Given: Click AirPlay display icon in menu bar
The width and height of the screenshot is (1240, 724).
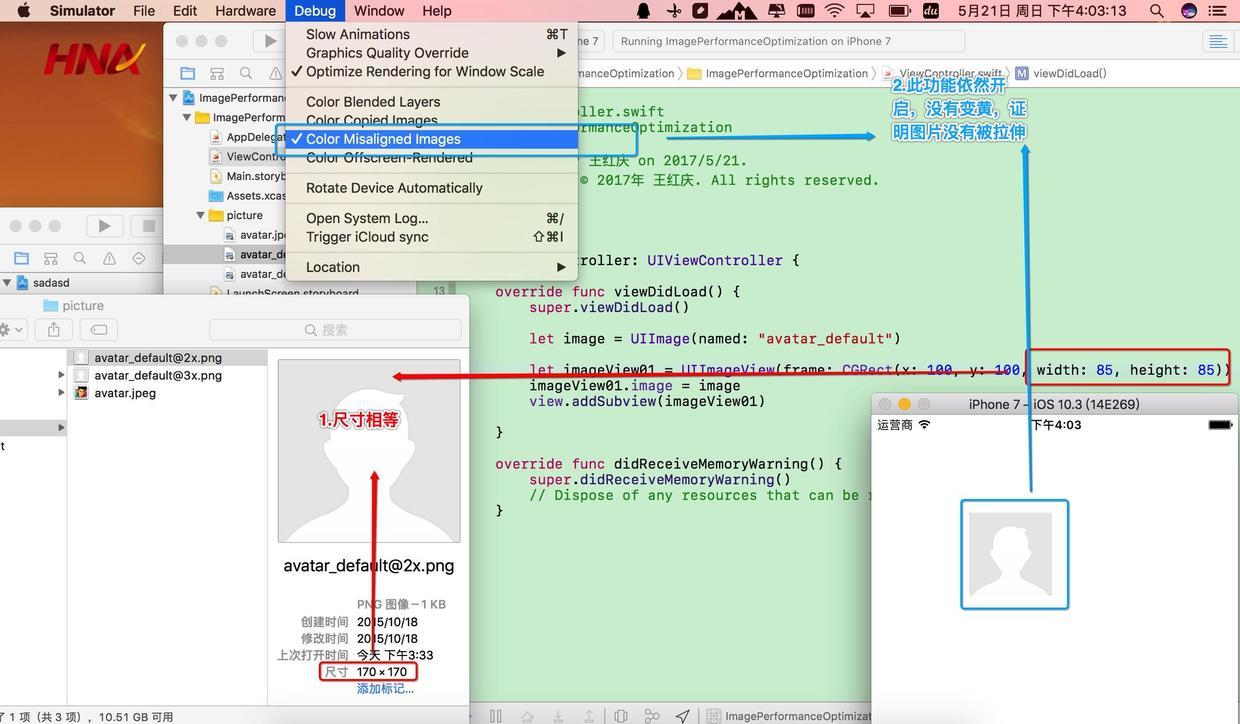Looking at the screenshot, I should coord(866,11).
